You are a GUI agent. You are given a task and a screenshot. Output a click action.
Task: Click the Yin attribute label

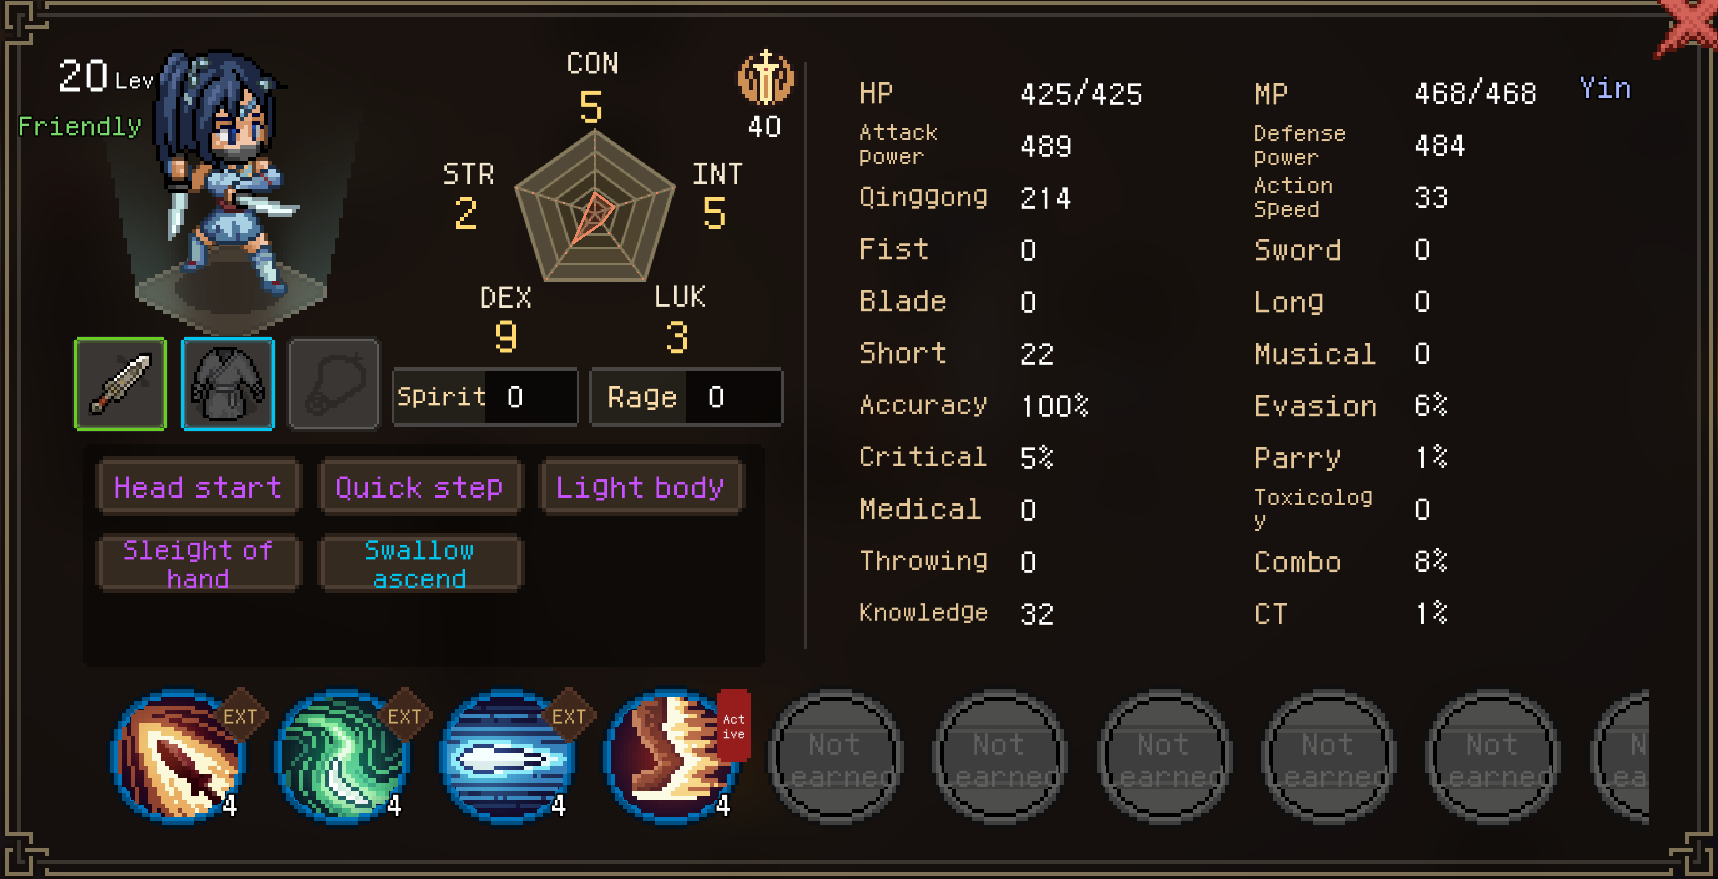click(1605, 89)
